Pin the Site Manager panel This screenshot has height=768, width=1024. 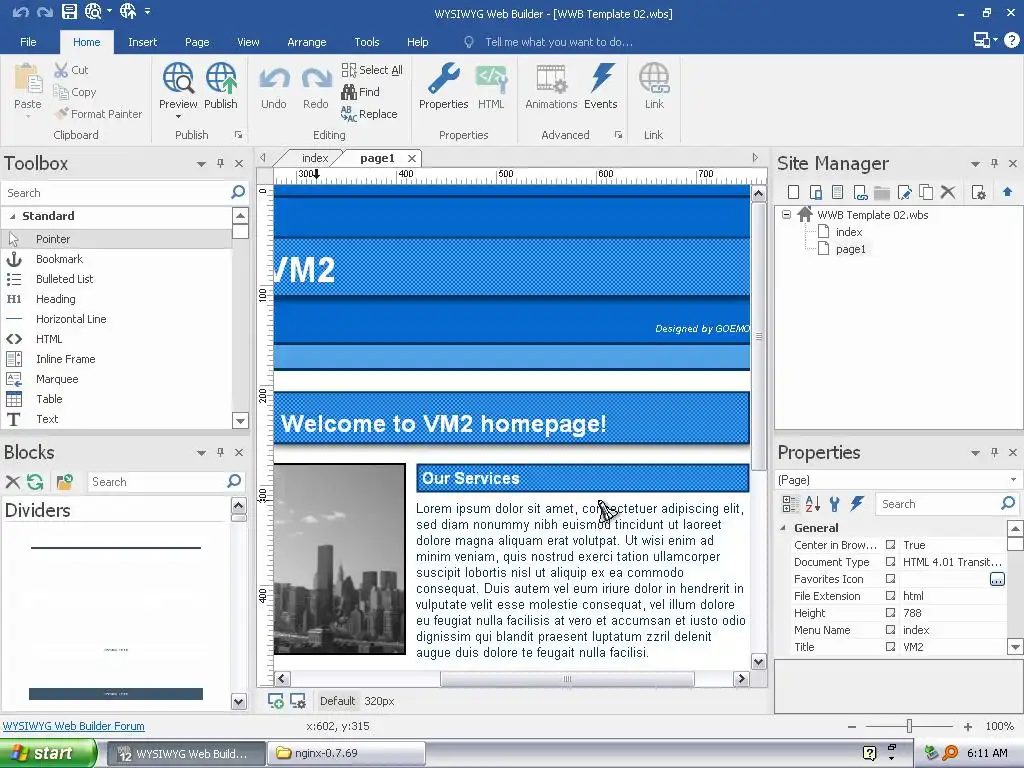994,163
